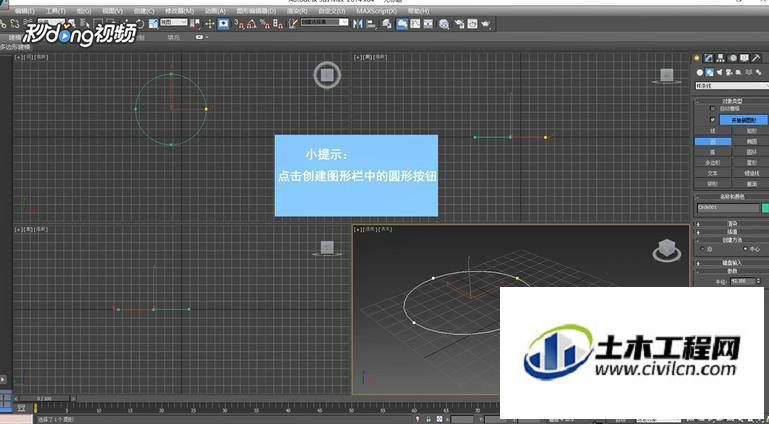The width and height of the screenshot is (769, 424).
Task: Select the Lights category icon
Action: (x=719, y=72)
